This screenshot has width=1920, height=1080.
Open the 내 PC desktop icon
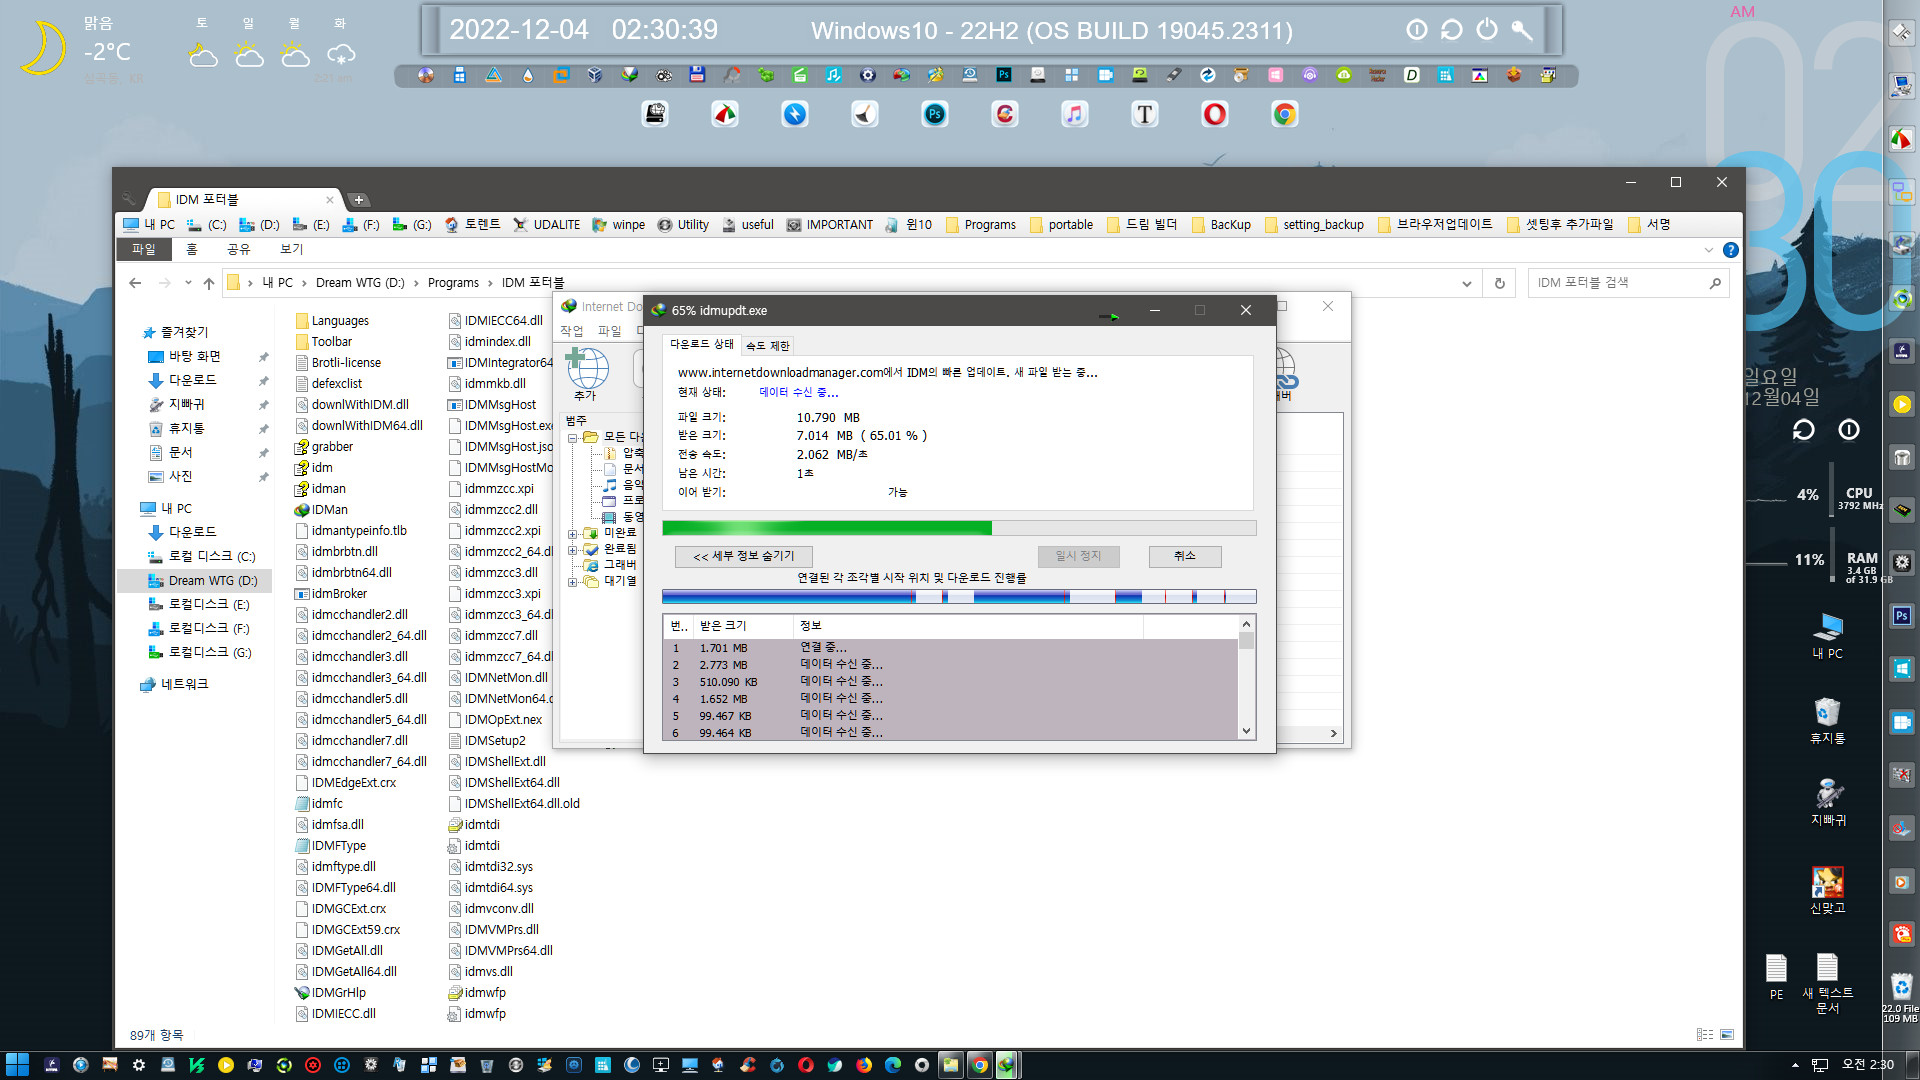tap(1827, 635)
